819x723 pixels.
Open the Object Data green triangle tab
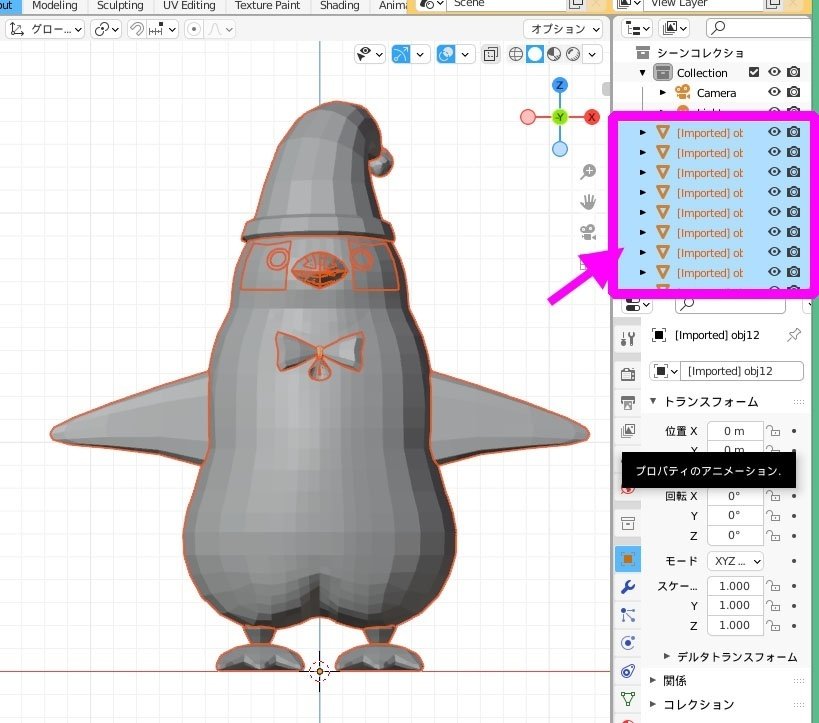[628, 698]
